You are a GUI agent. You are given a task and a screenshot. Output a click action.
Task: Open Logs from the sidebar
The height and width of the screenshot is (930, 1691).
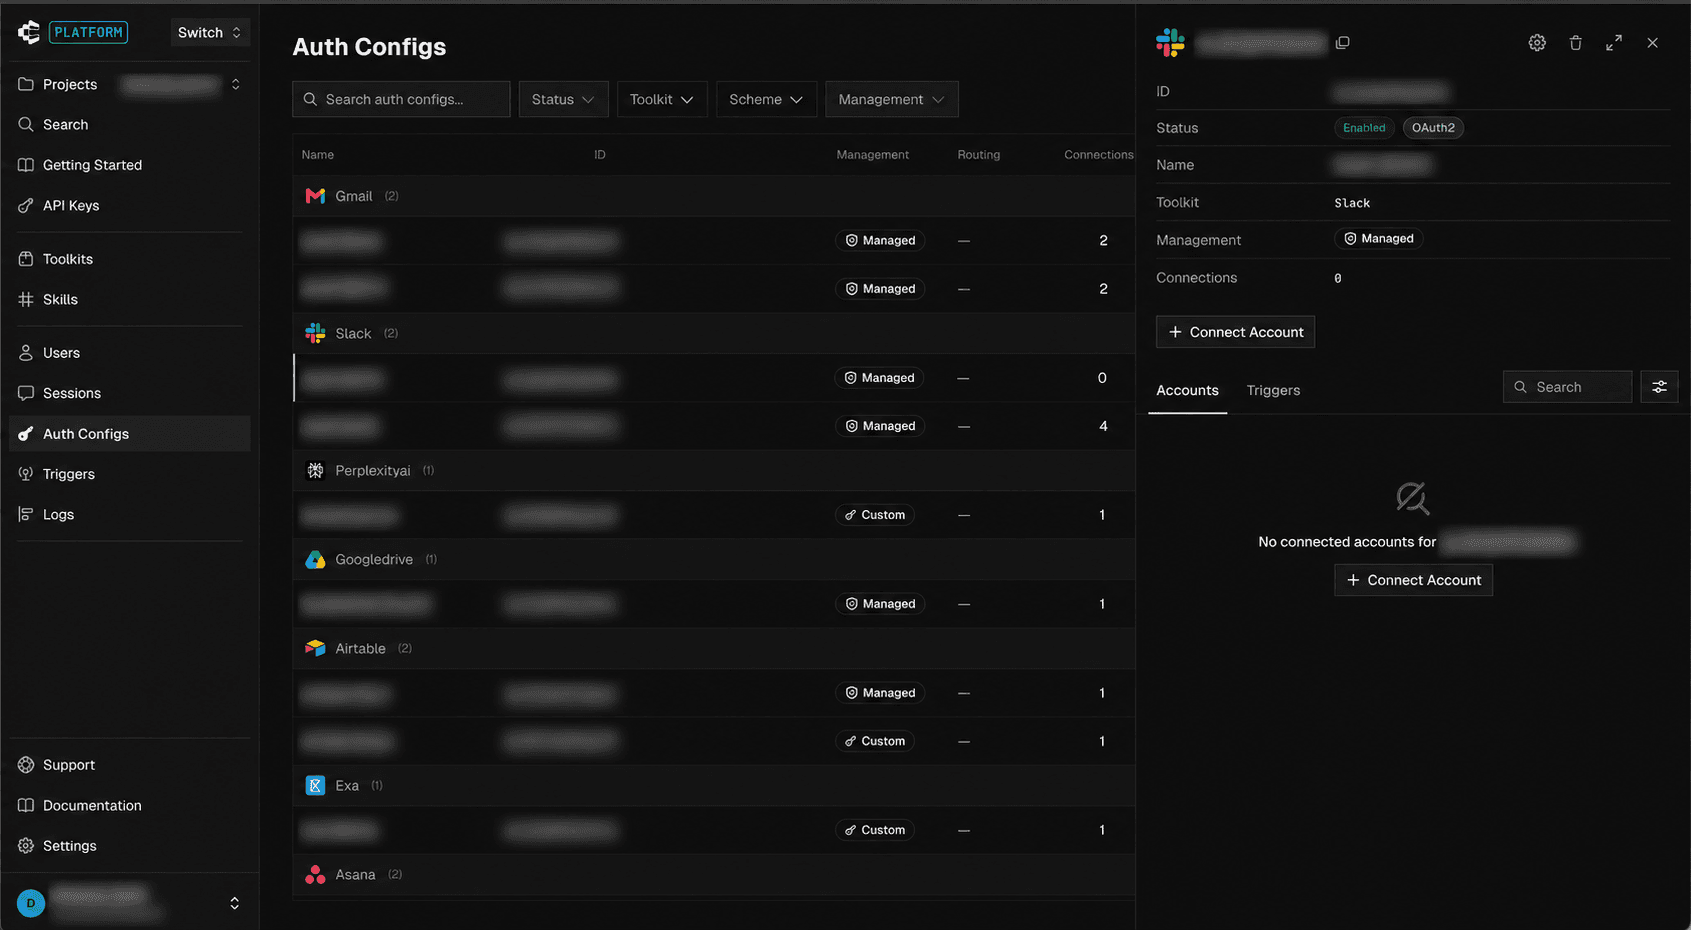130,514
